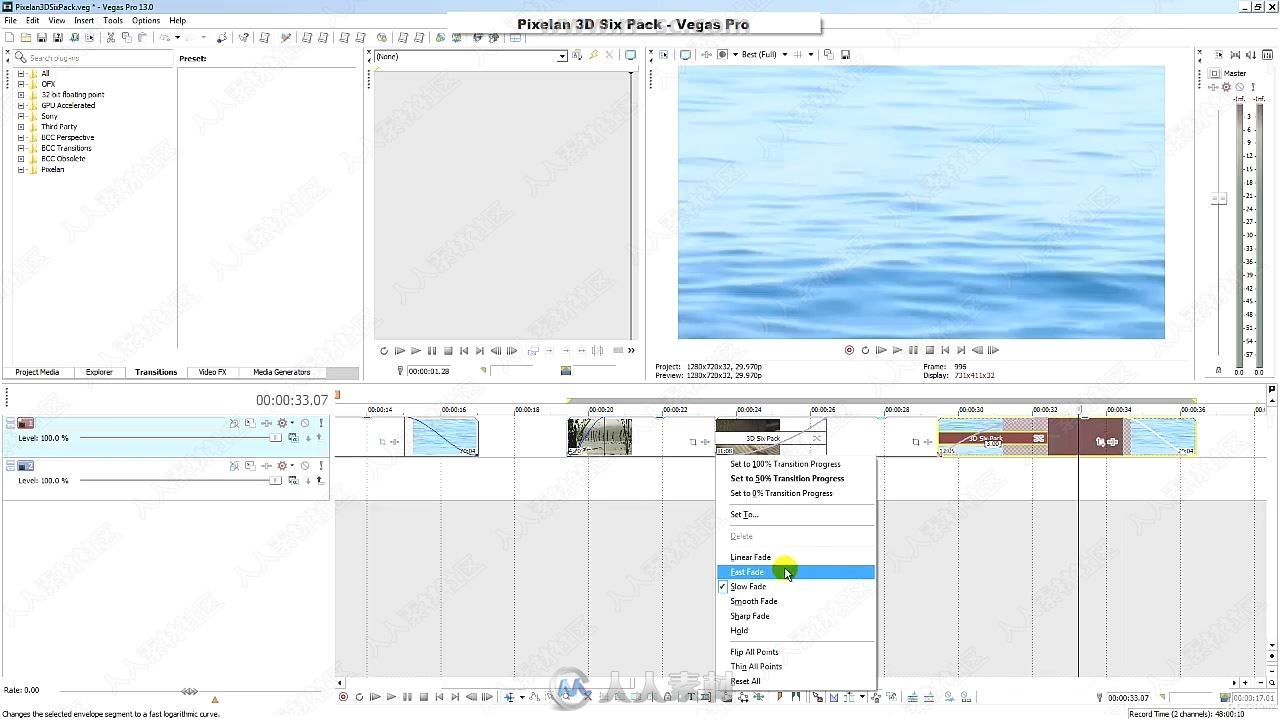
Task: Expand the BCC Transitions folder
Action: pyautogui.click(x=20, y=148)
